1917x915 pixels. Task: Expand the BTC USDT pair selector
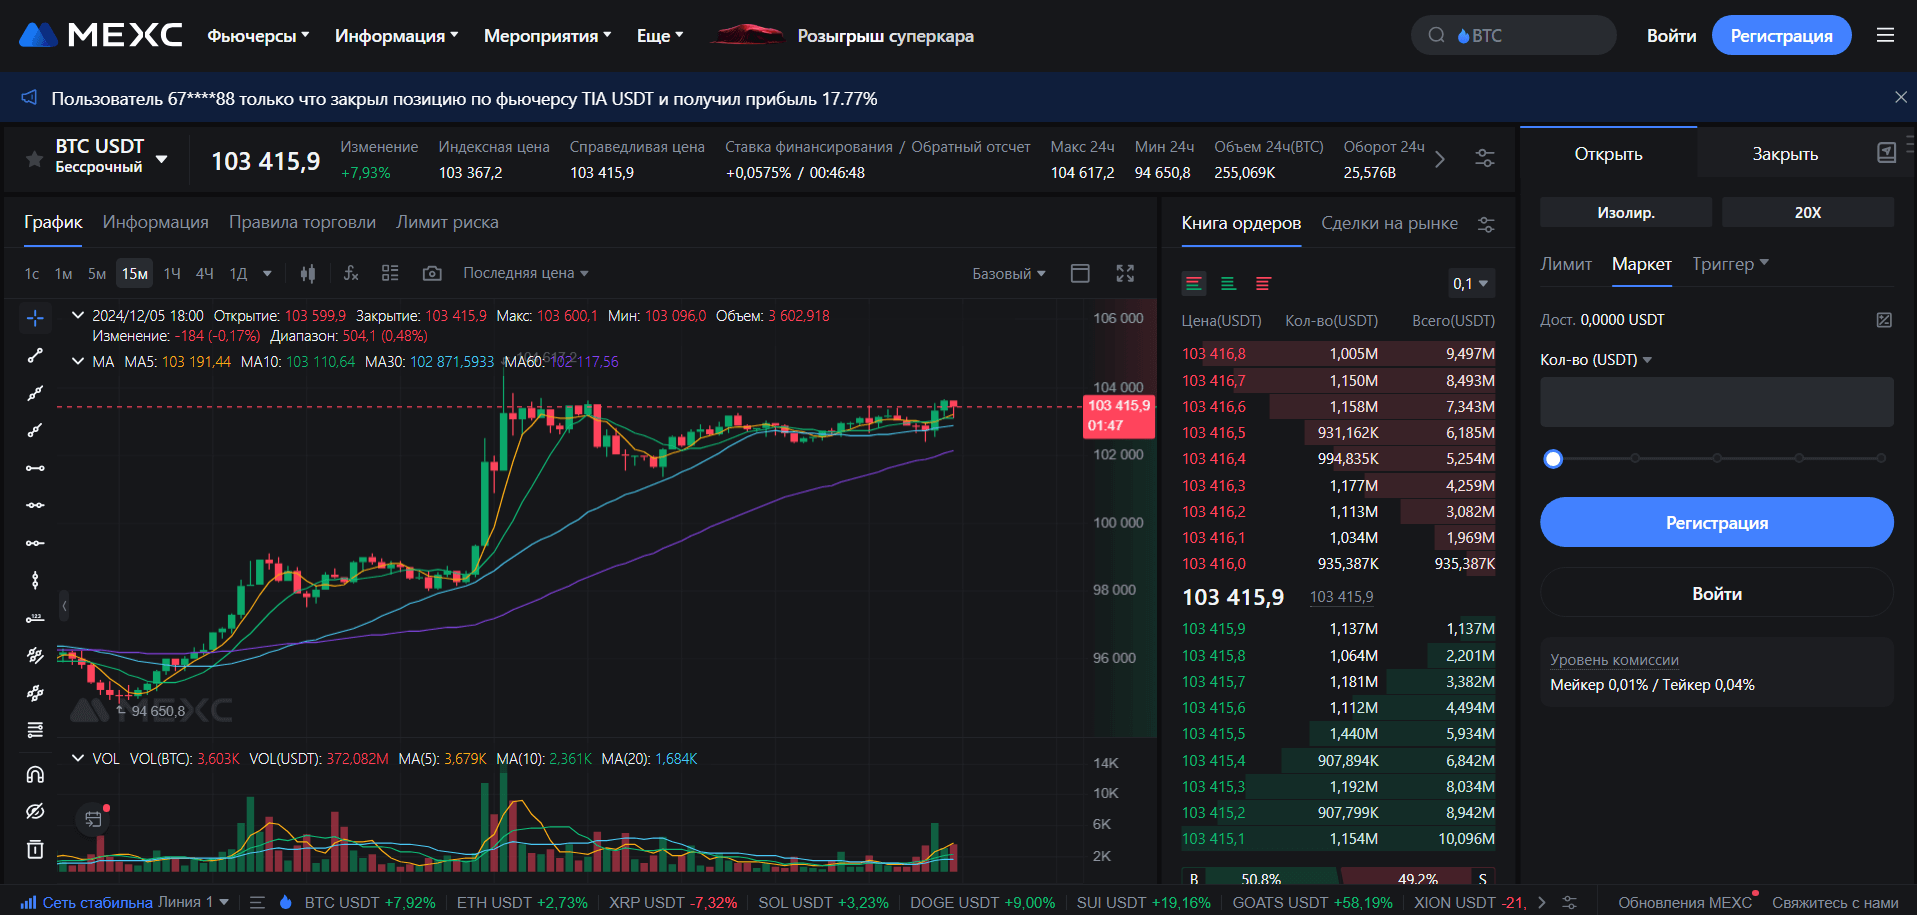point(161,159)
